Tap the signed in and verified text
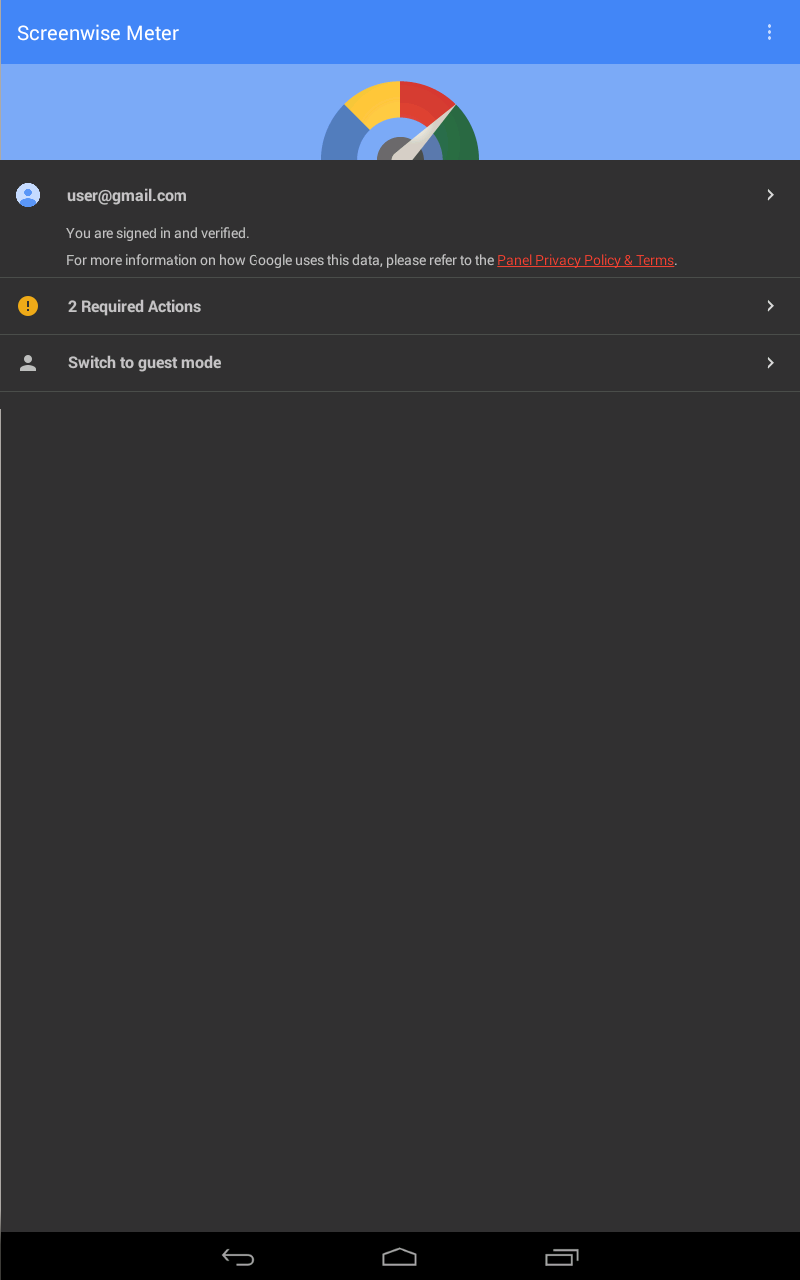This screenshot has height=1280, width=800. coord(157,233)
